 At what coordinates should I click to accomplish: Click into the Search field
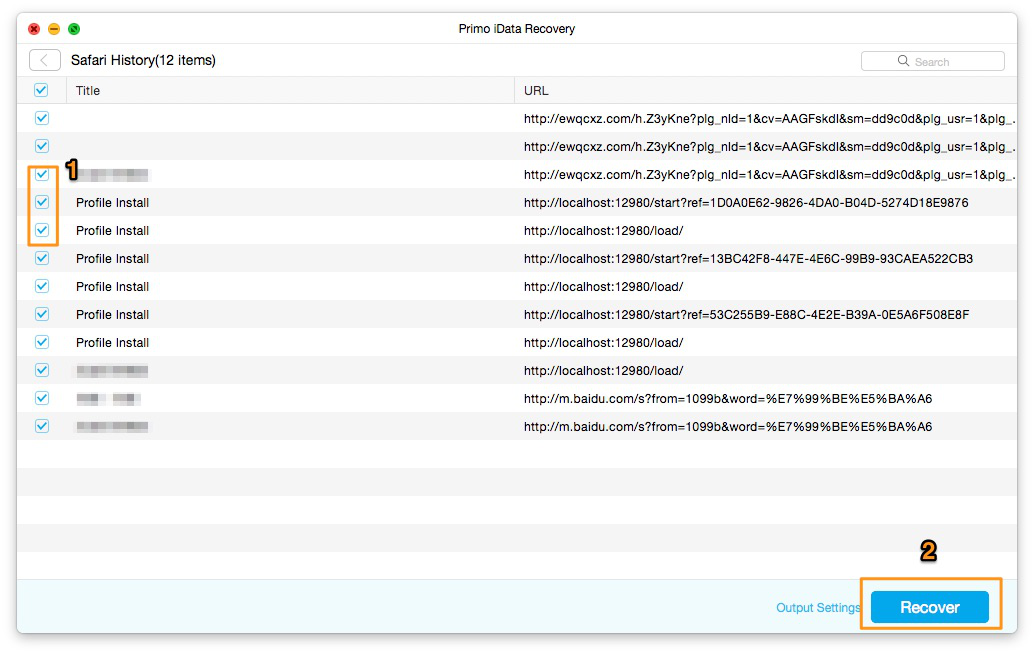(x=932, y=61)
